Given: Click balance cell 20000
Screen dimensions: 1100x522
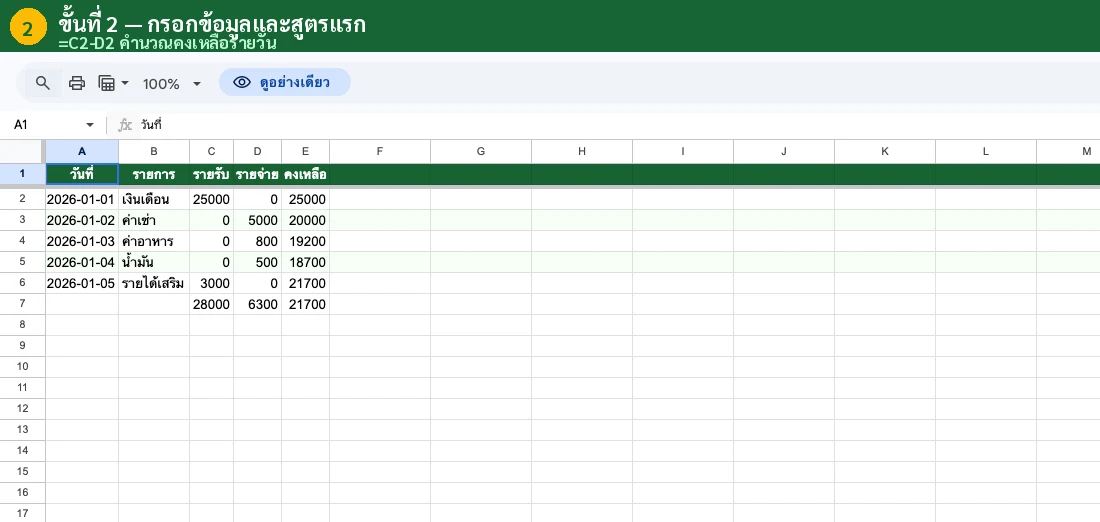Looking at the screenshot, I should click(305, 220).
